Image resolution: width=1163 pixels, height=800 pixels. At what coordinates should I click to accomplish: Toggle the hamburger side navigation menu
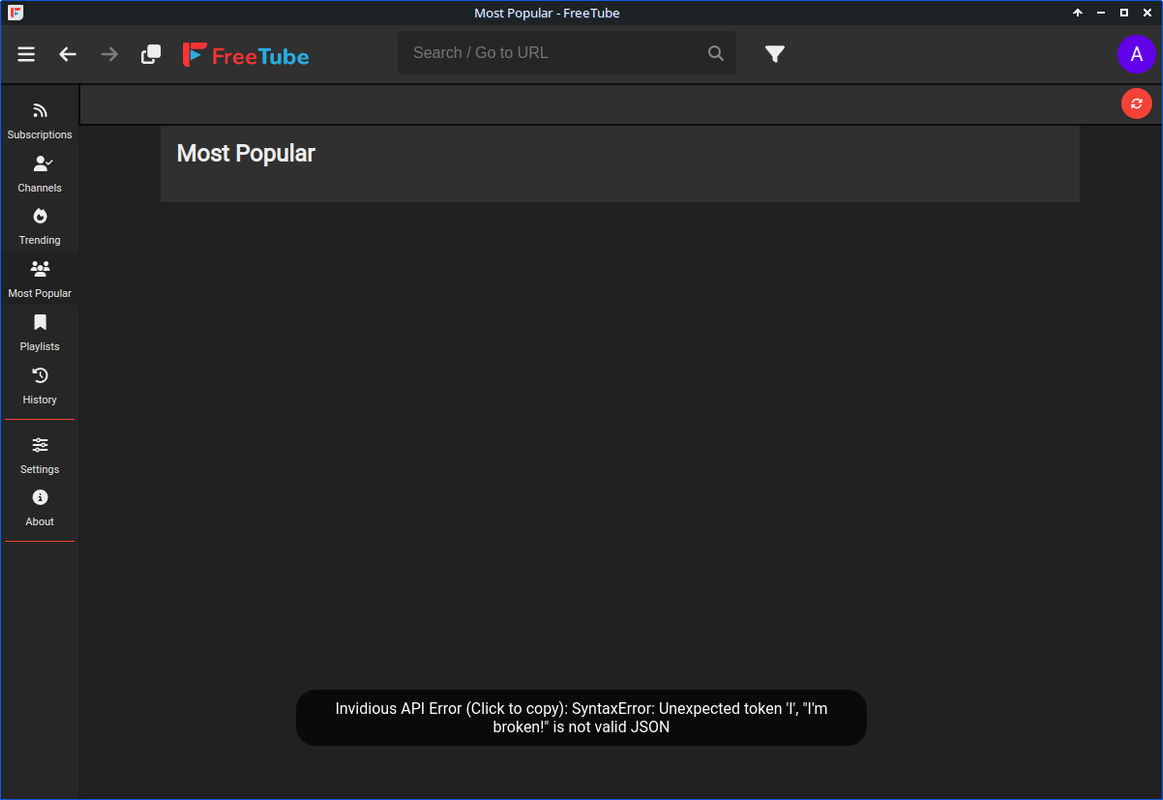[26, 54]
